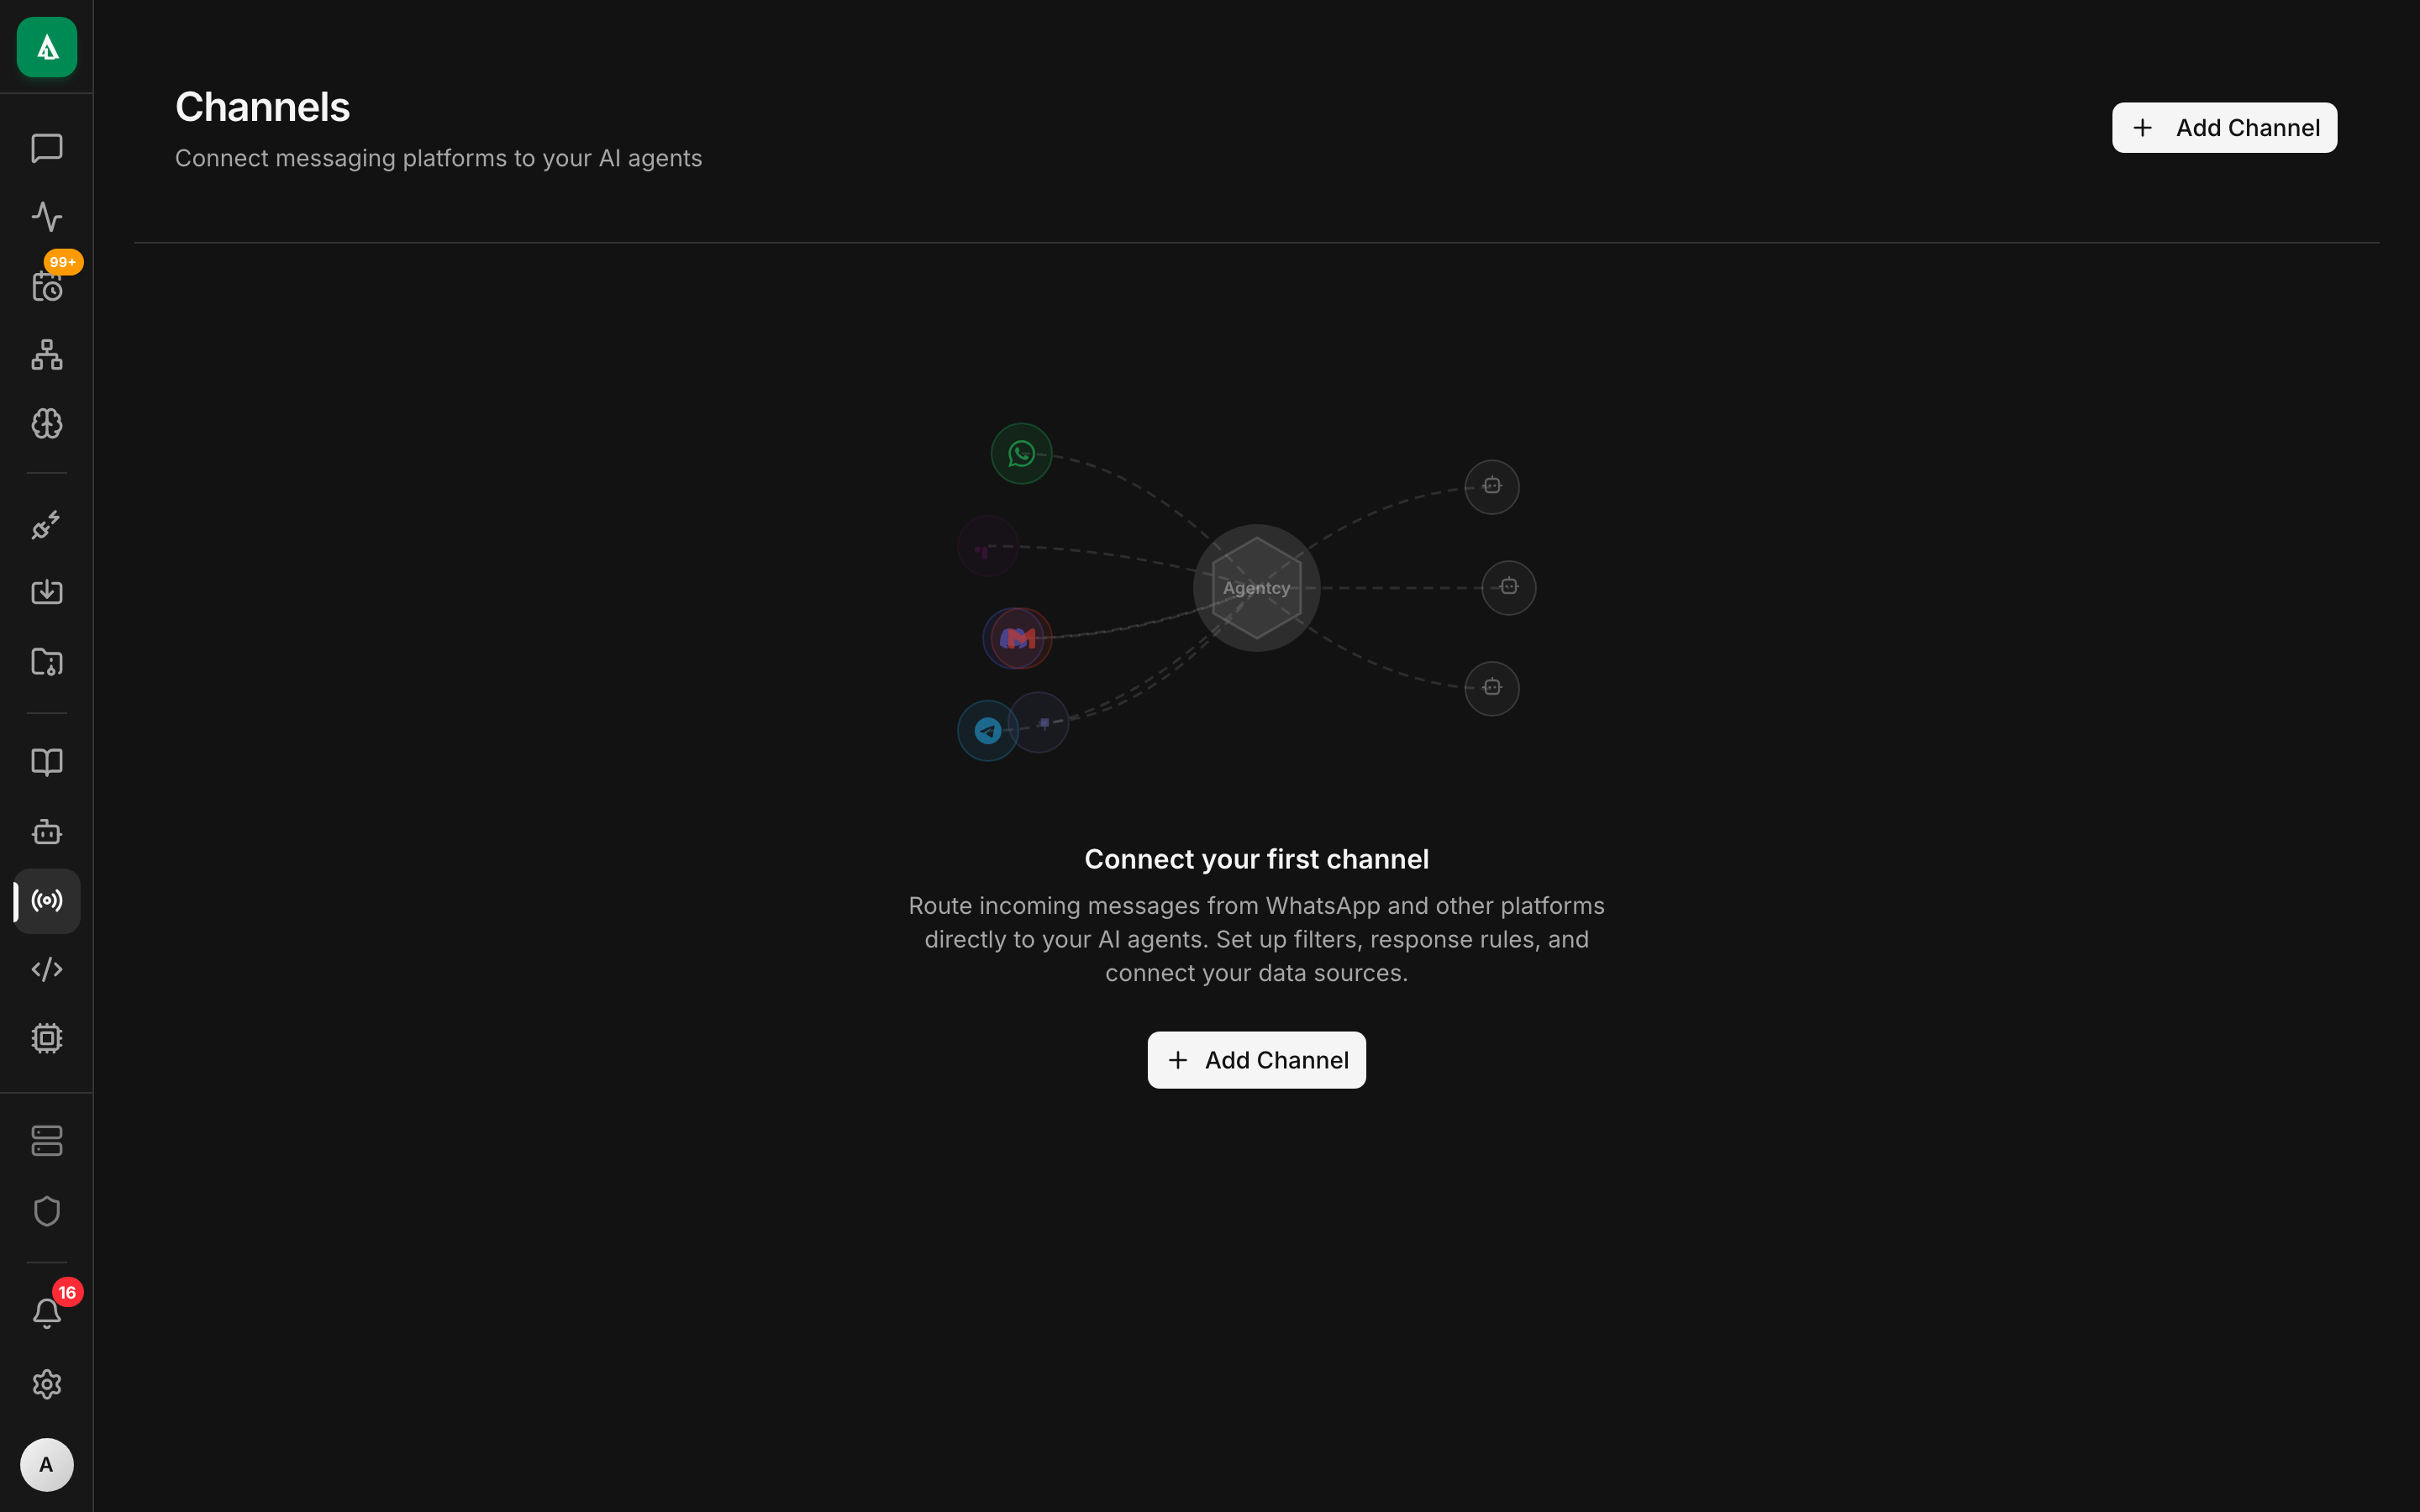Click the top-right Add Channel button
2420x1512 pixels.
click(2224, 127)
